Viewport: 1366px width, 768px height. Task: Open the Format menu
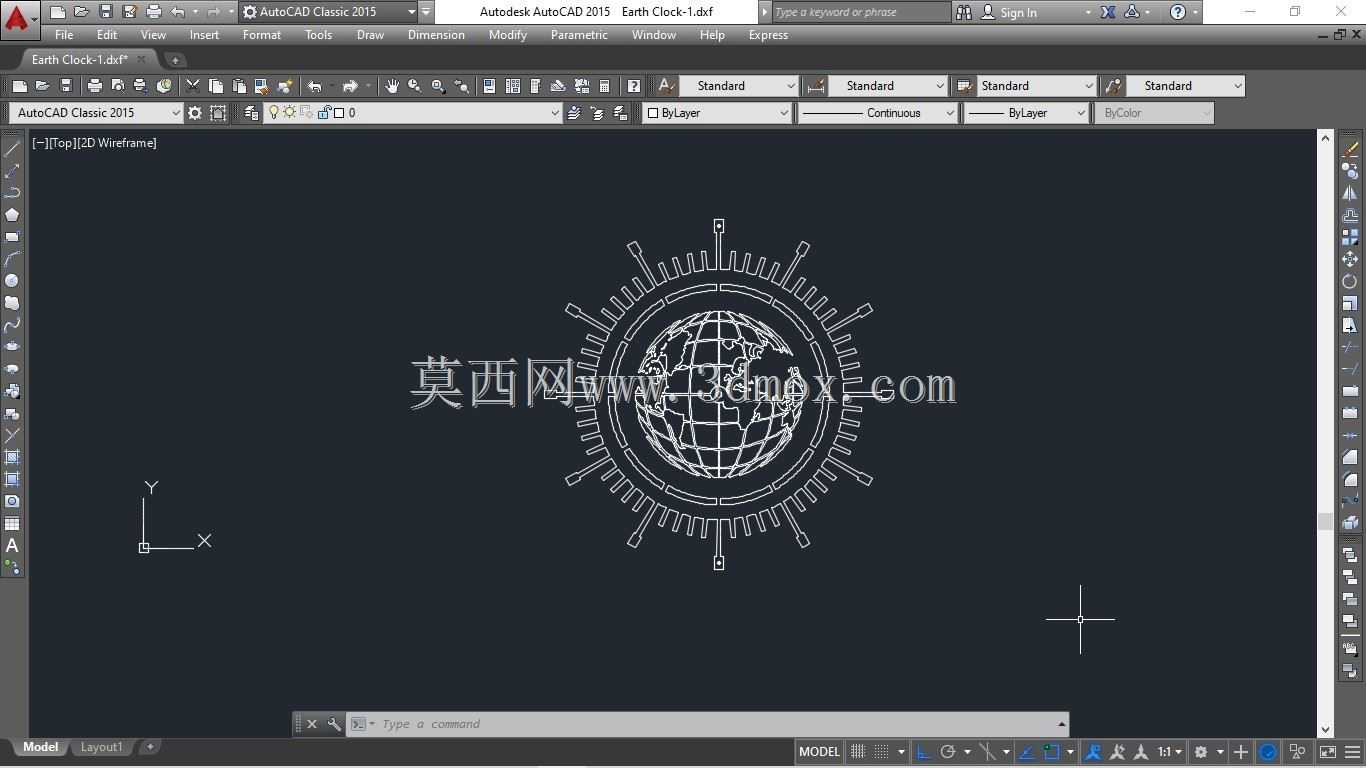[x=261, y=35]
